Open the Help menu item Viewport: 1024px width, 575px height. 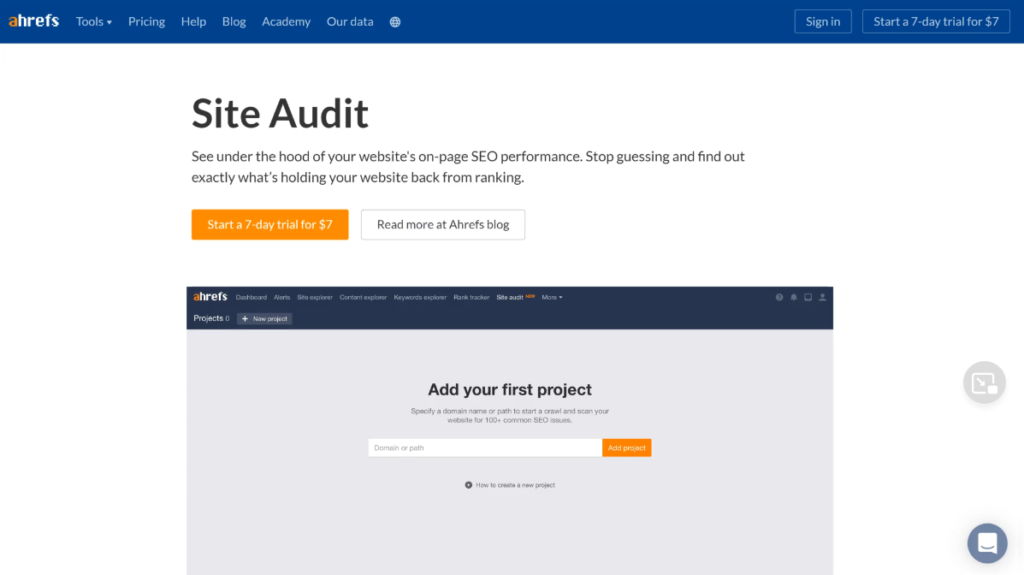(x=193, y=22)
